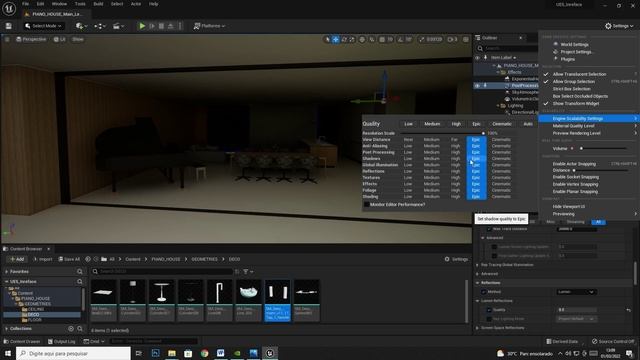Screen dimensions: 640x360
Task: Activate the translate move tool in viewport
Action: [336, 40]
